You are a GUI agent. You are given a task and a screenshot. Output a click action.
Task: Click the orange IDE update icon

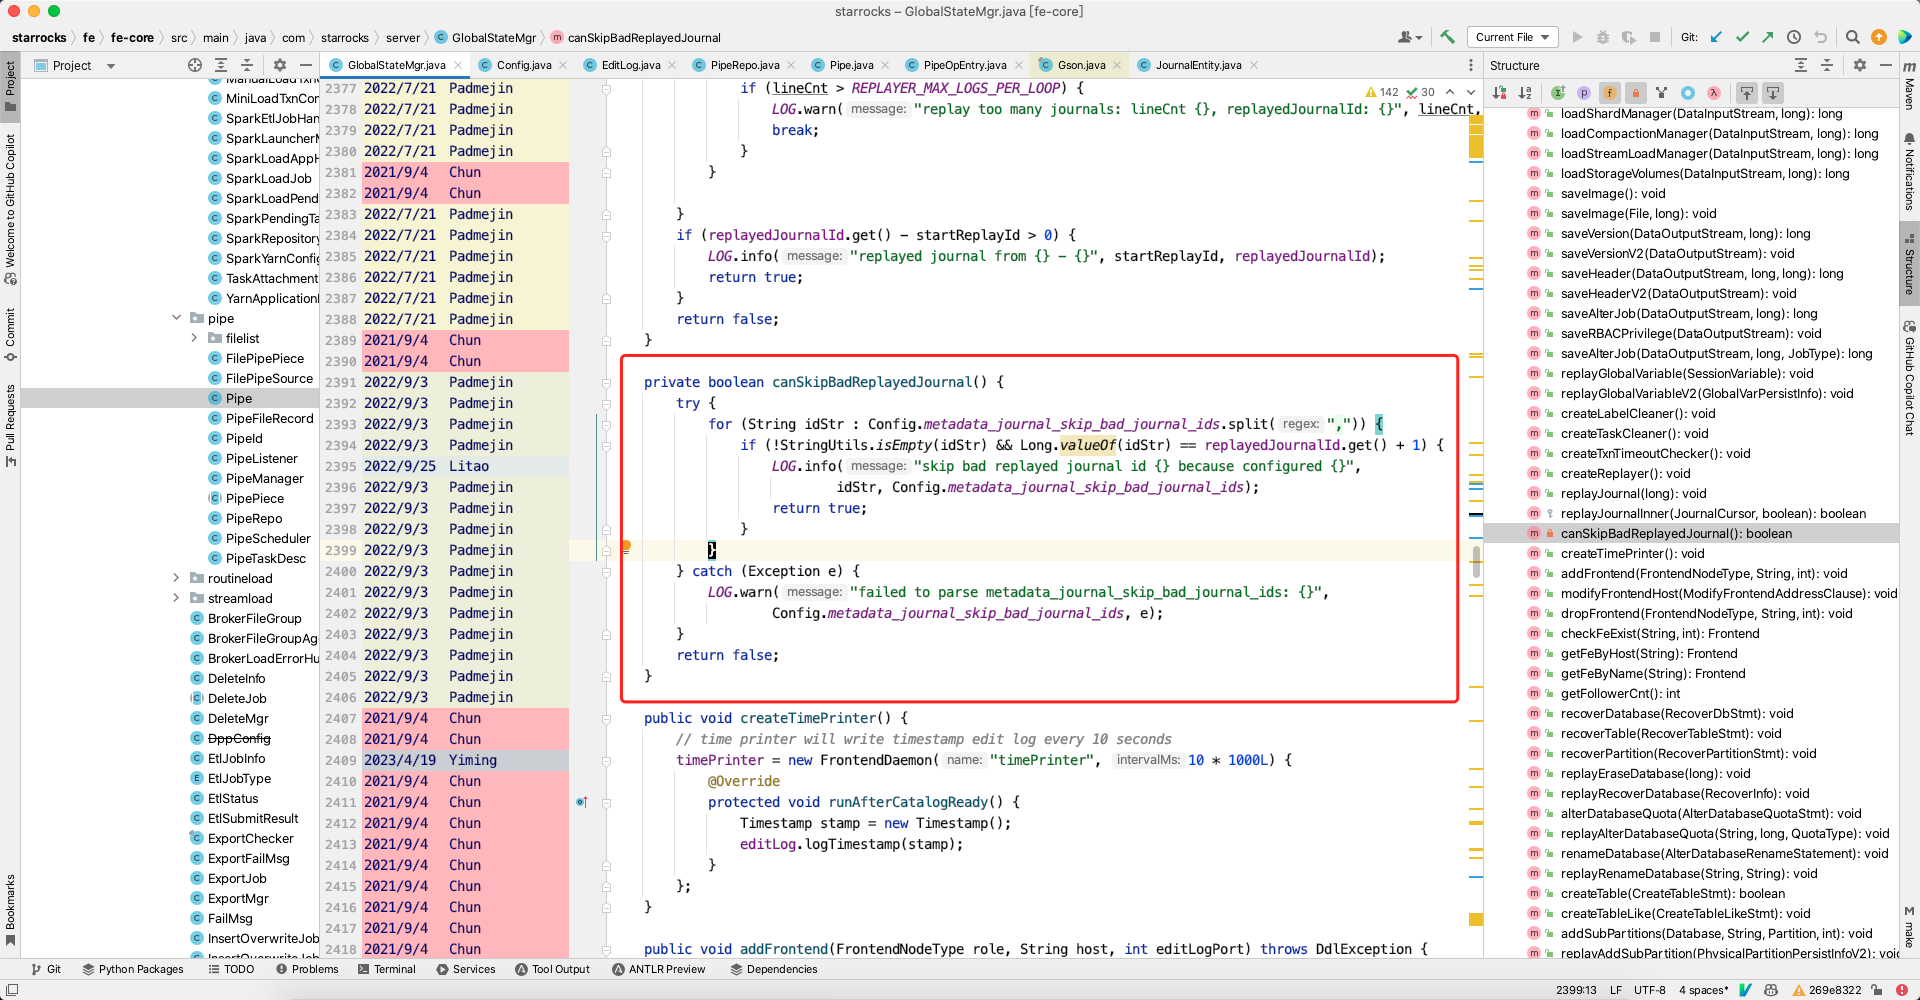coord(1879,37)
